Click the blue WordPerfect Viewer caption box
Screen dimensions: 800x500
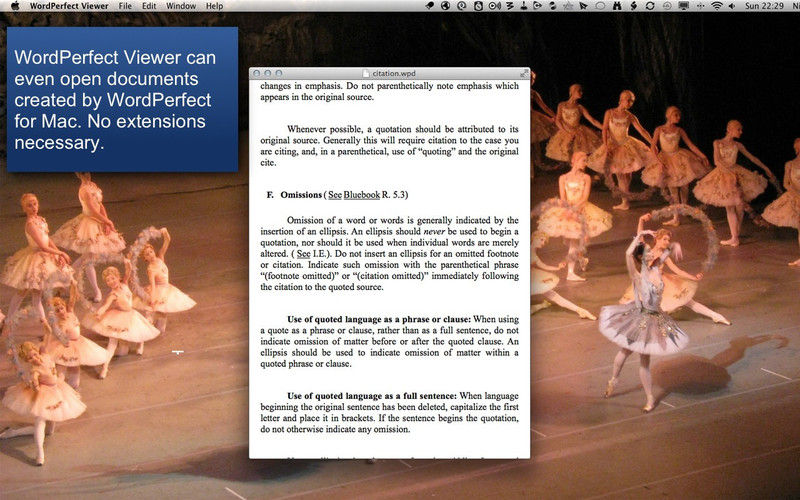(122, 99)
